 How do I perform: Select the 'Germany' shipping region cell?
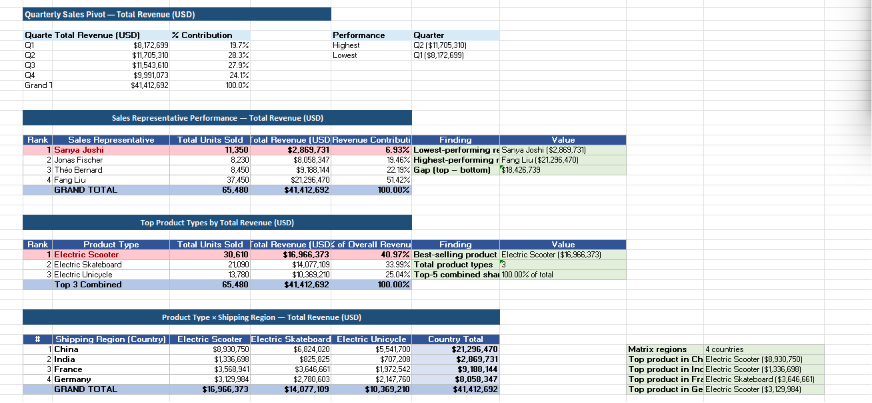pyautogui.click(x=111, y=380)
